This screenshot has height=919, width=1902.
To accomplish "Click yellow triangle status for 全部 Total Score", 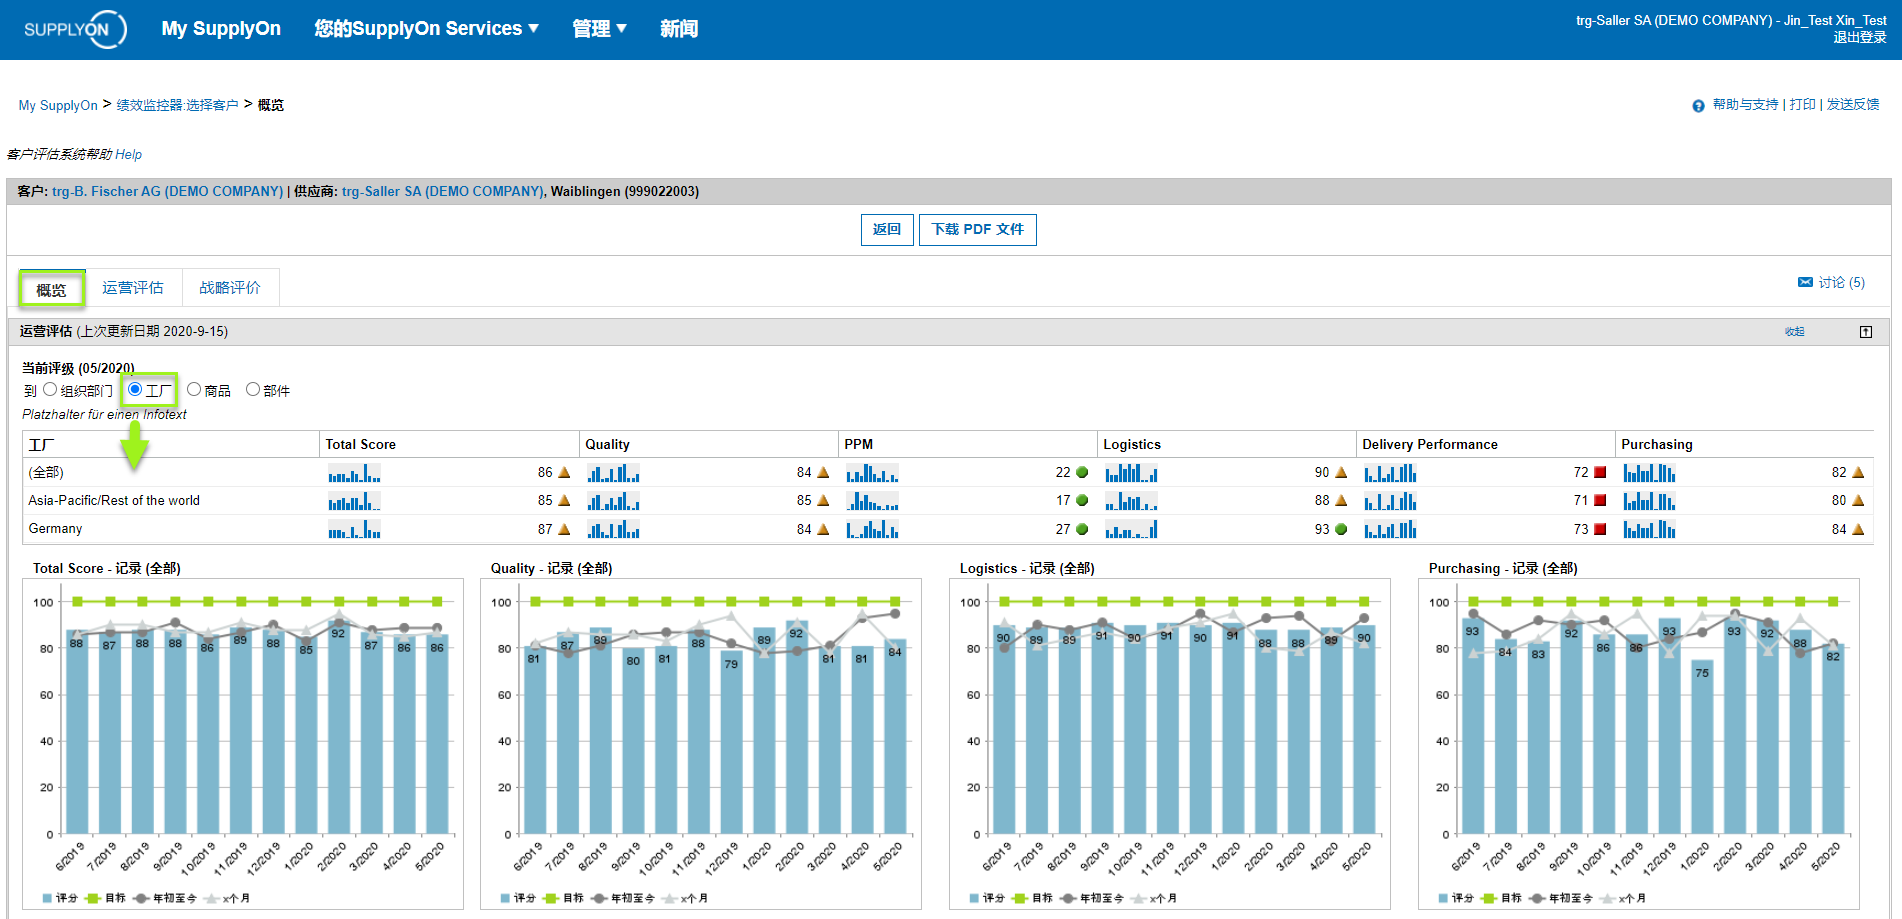I will (564, 472).
